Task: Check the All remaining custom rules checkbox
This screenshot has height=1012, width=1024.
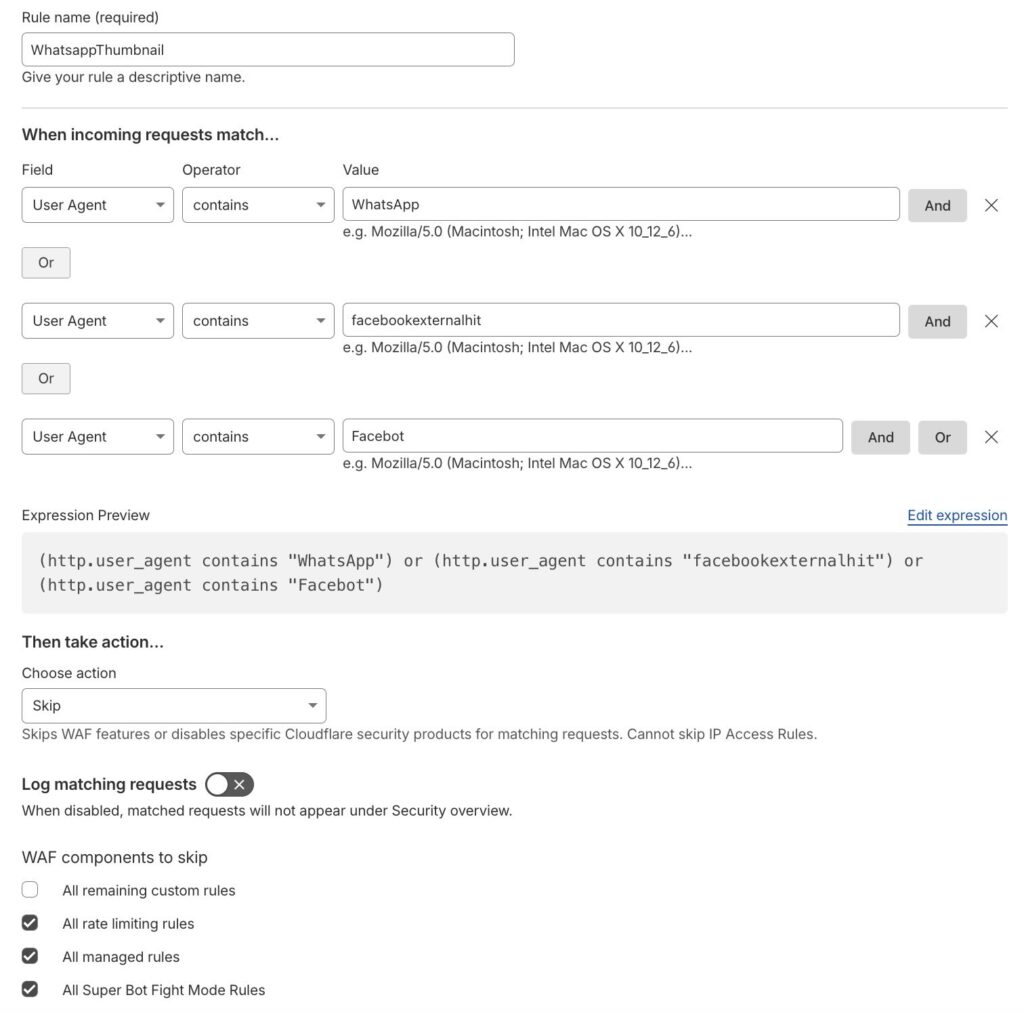Action: [29, 889]
